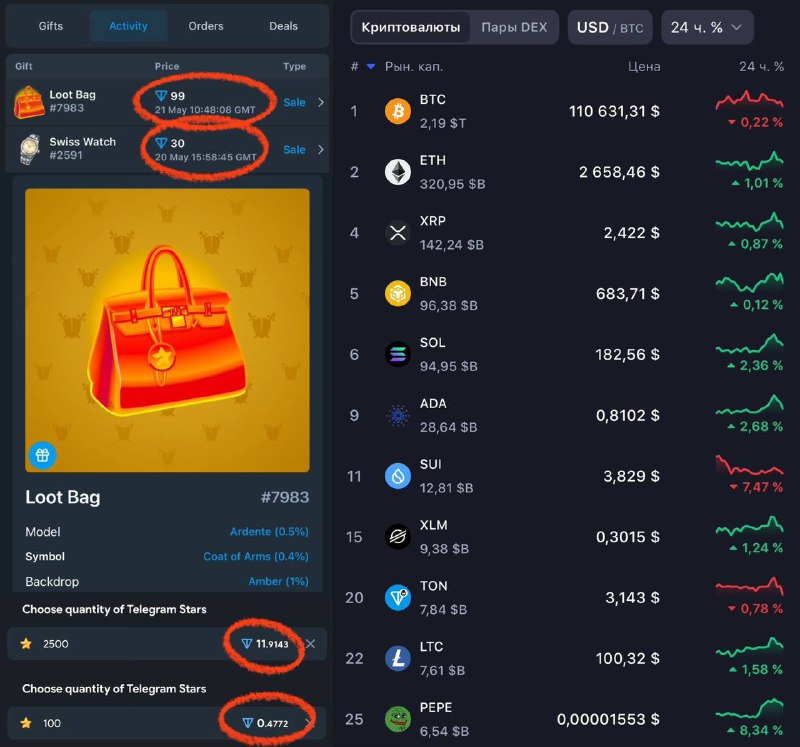The image size is (800, 747).
Task: Click the Bitcoin coin icon
Action: 397,111
